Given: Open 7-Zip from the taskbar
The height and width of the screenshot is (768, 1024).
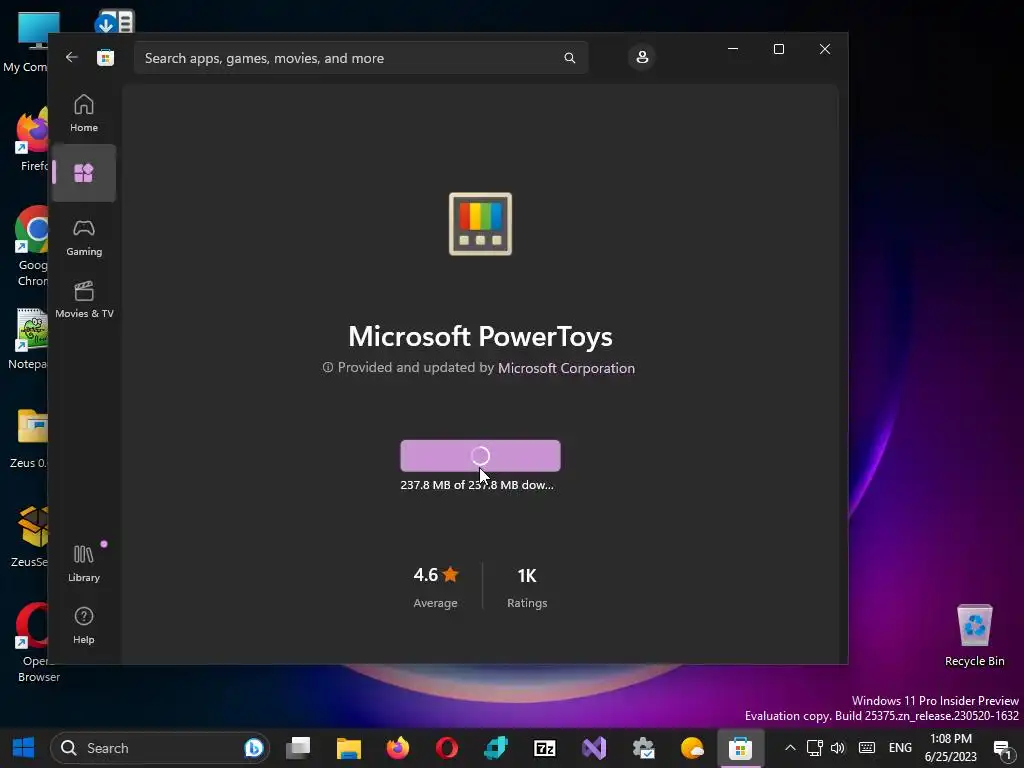Looking at the screenshot, I should [545, 748].
